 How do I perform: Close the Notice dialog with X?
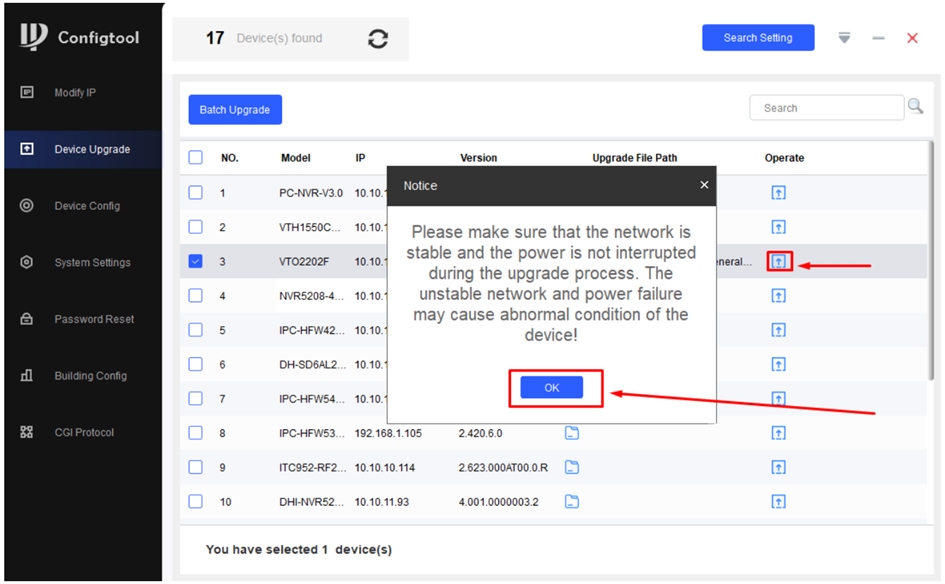704,185
